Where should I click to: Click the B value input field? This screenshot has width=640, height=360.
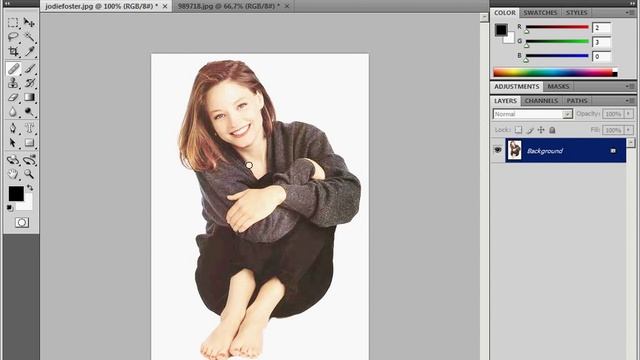602,56
